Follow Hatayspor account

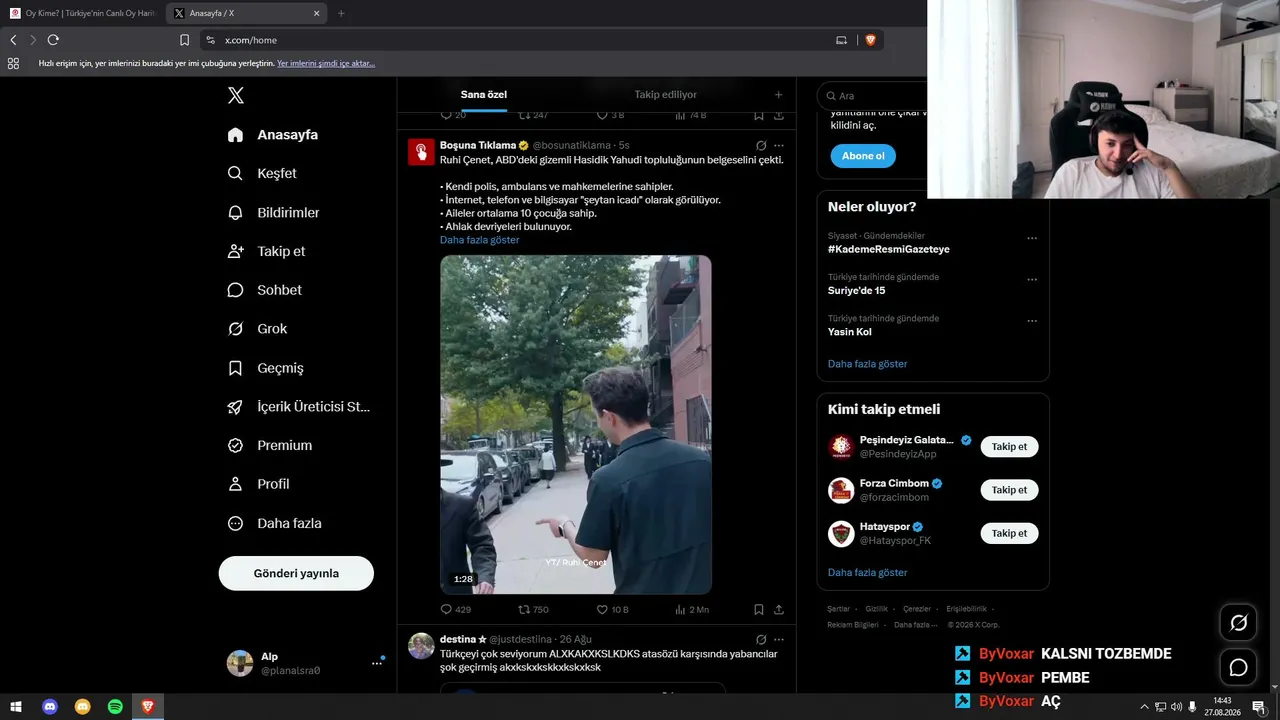[x=1009, y=534]
